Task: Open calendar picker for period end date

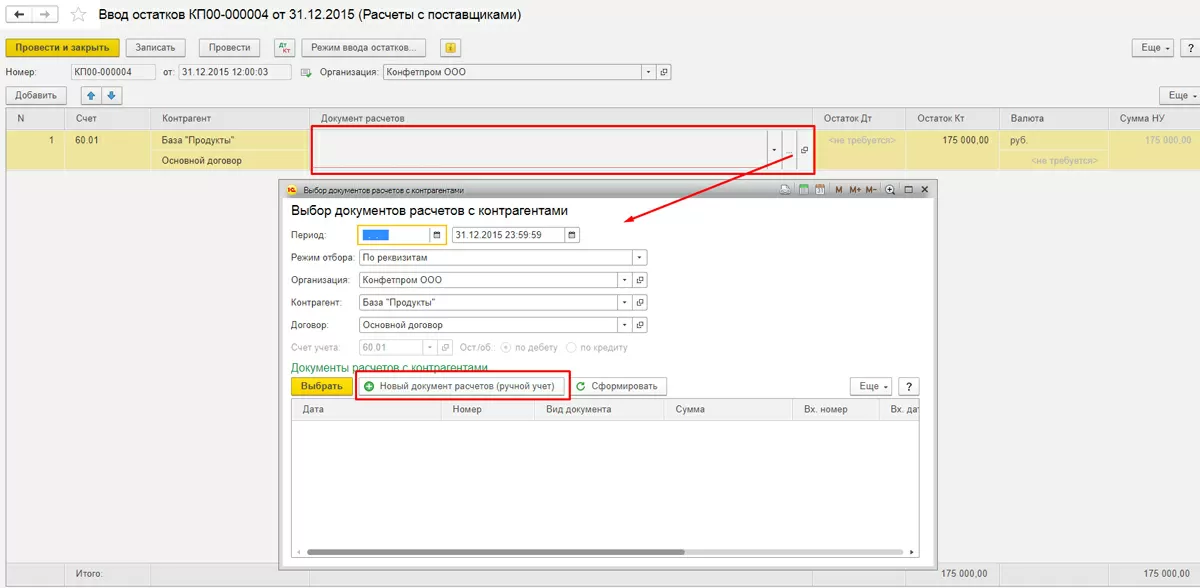Action: pos(571,235)
